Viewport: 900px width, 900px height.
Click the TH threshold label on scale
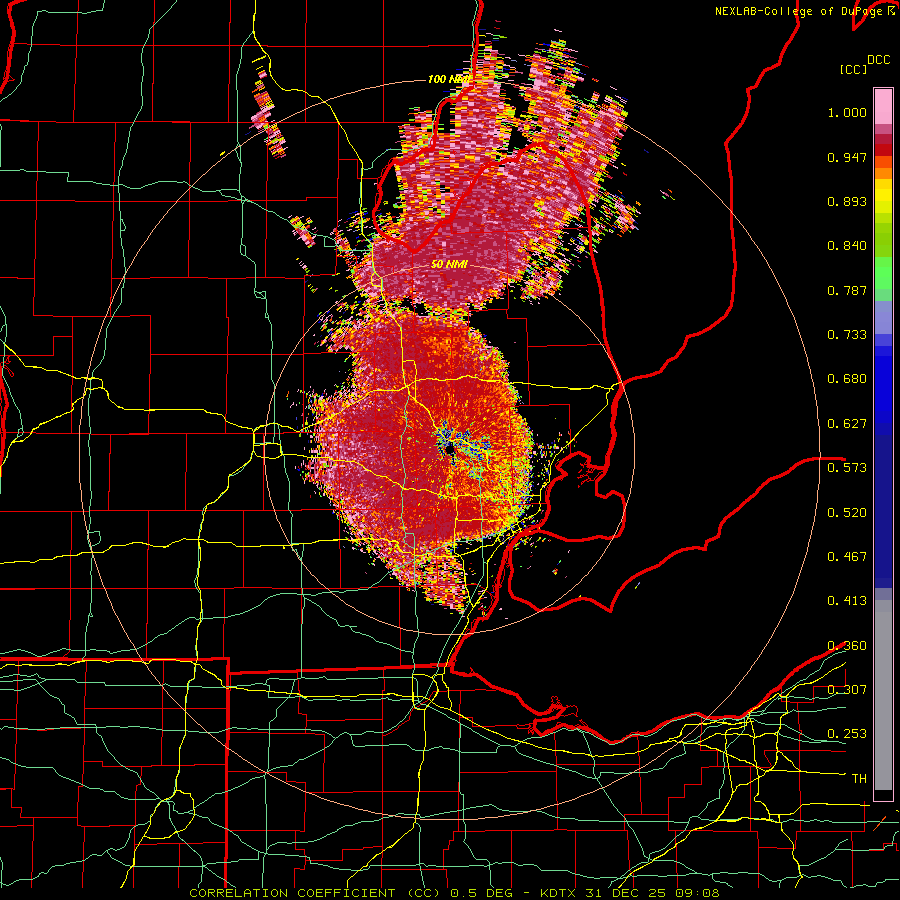pos(859,779)
